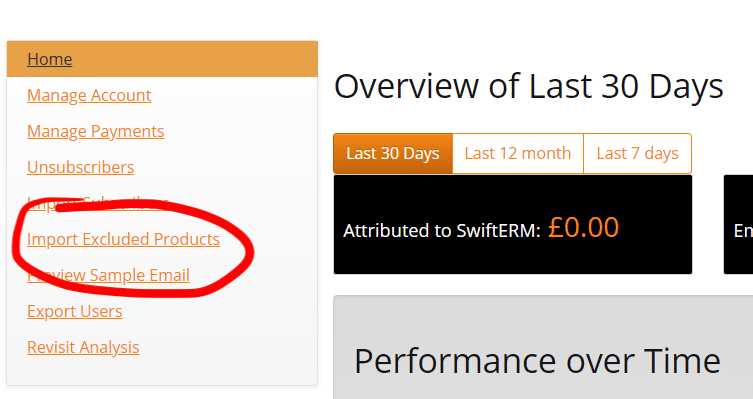Open Manage Payments from sidebar
The width and height of the screenshot is (753, 399).
(x=96, y=131)
